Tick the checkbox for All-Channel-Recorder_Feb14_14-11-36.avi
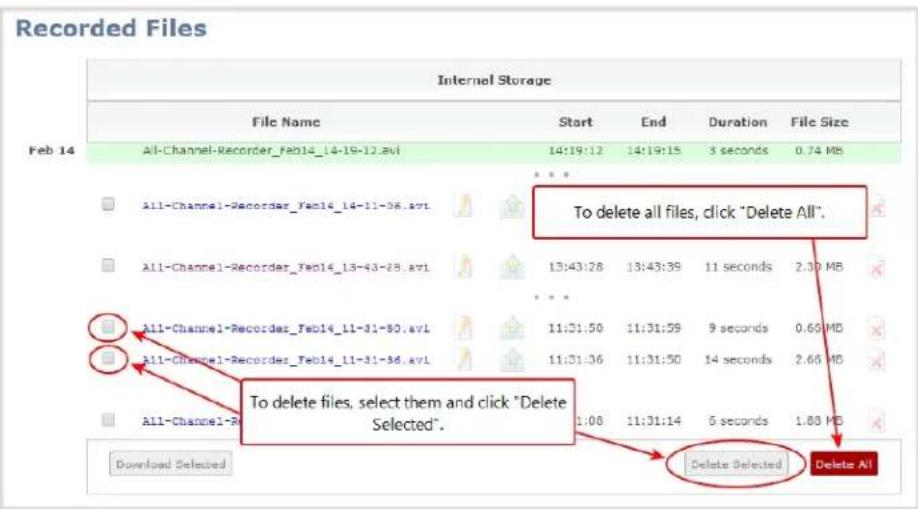This screenshot has height=509, width=918. [108, 204]
